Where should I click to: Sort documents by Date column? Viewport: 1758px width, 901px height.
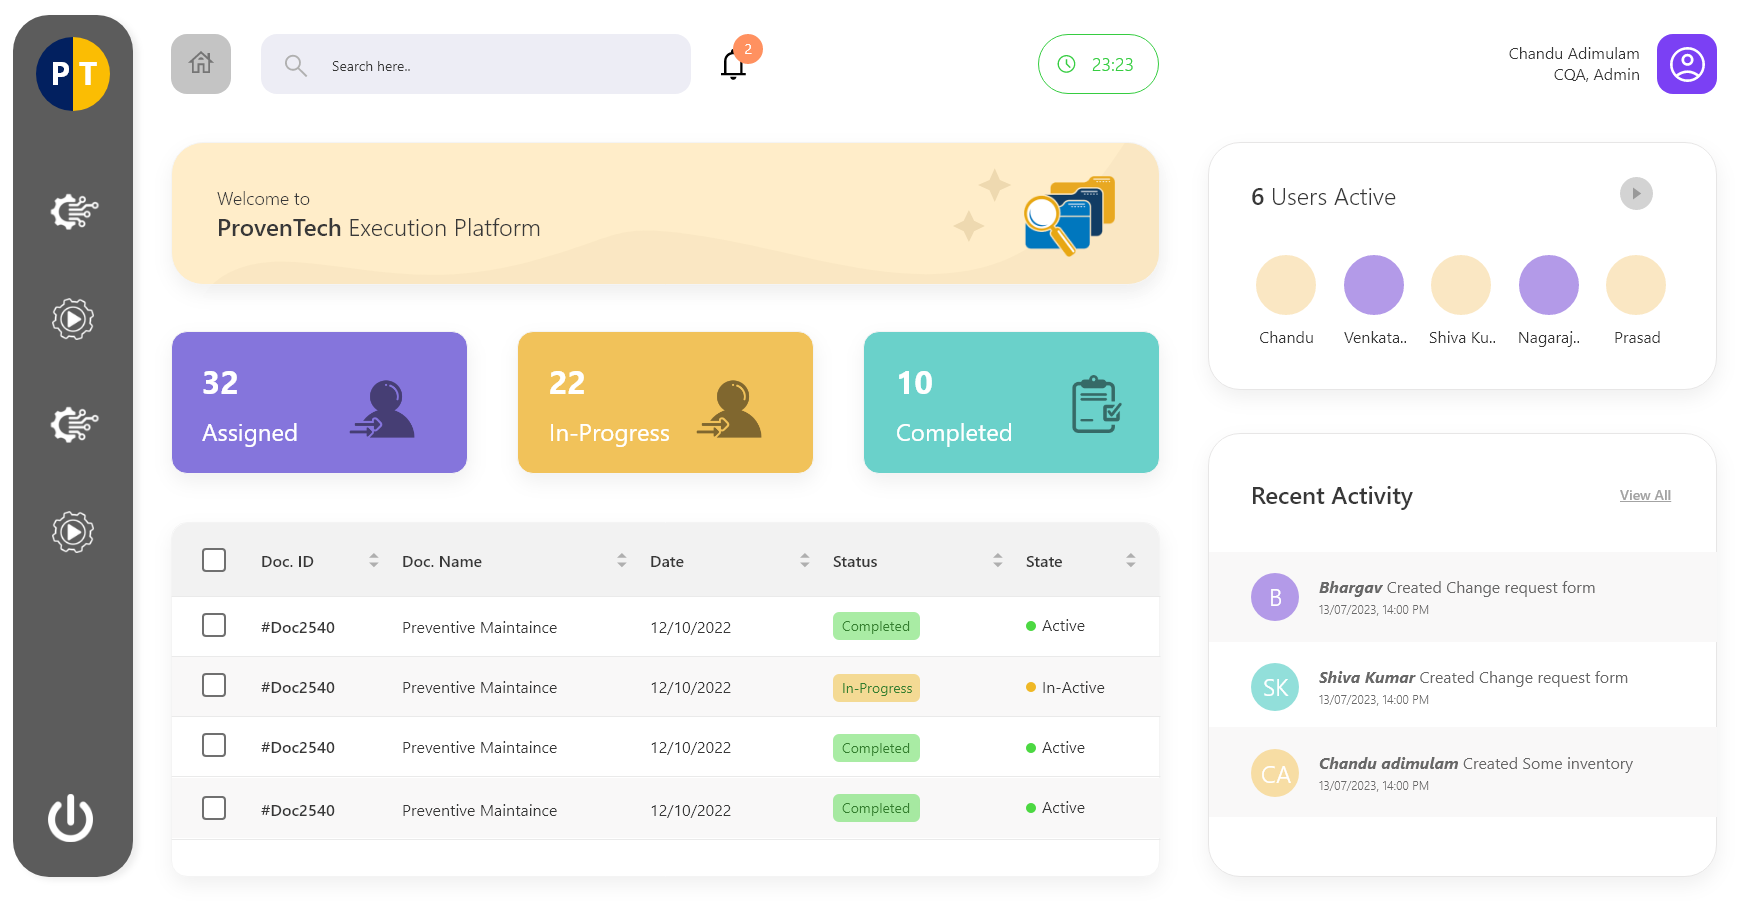pyautogui.click(x=805, y=560)
